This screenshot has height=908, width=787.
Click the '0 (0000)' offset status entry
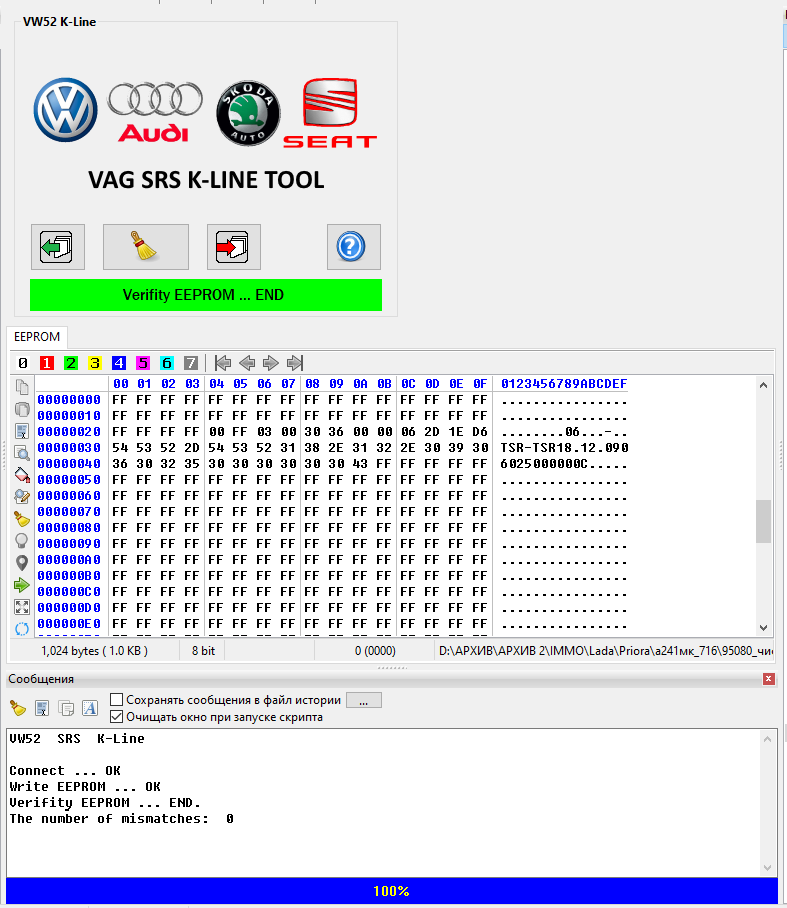[x=375, y=651]
